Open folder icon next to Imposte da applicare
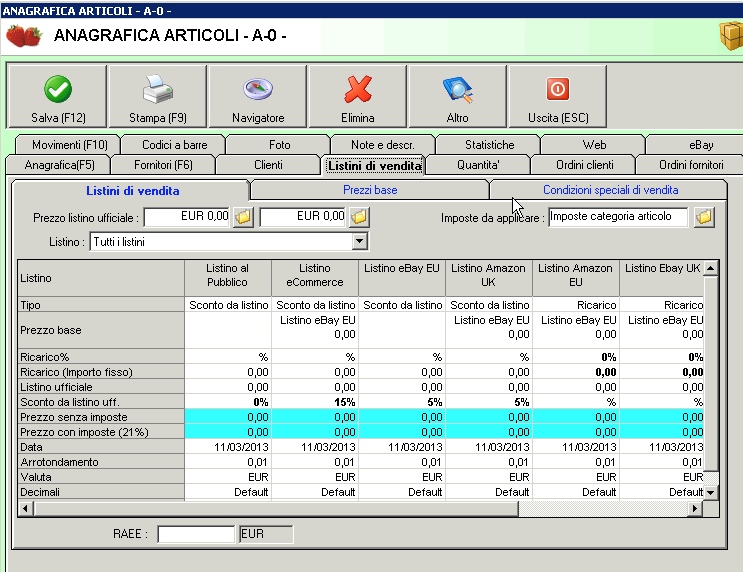 click(x=704, y=216)
